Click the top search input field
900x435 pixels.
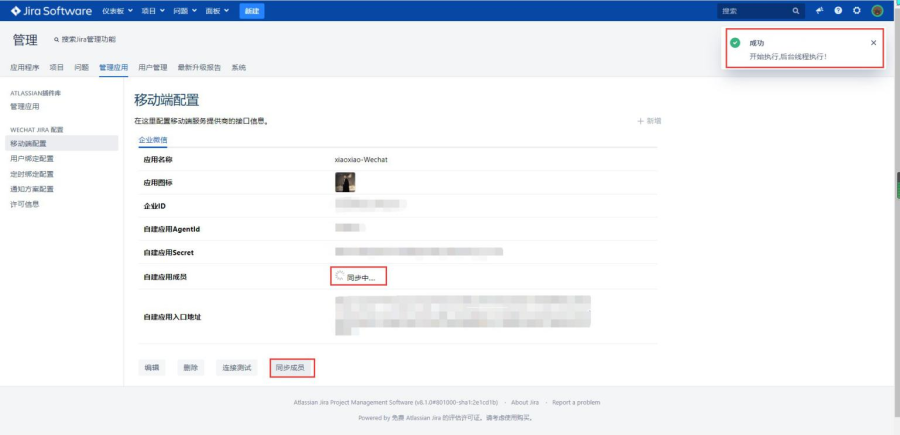click(752, 11)
